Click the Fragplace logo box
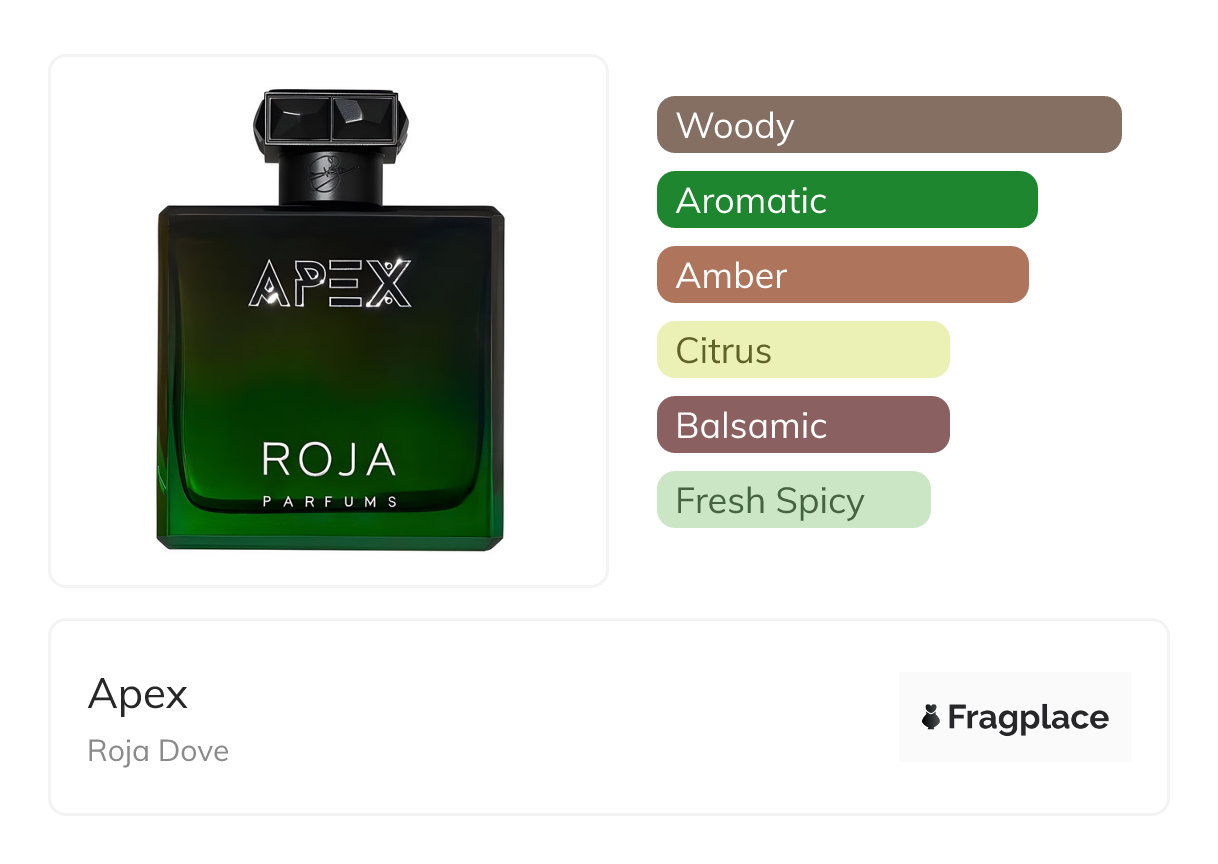This screenshot has width=1218, height=864. click(1015, 717)
